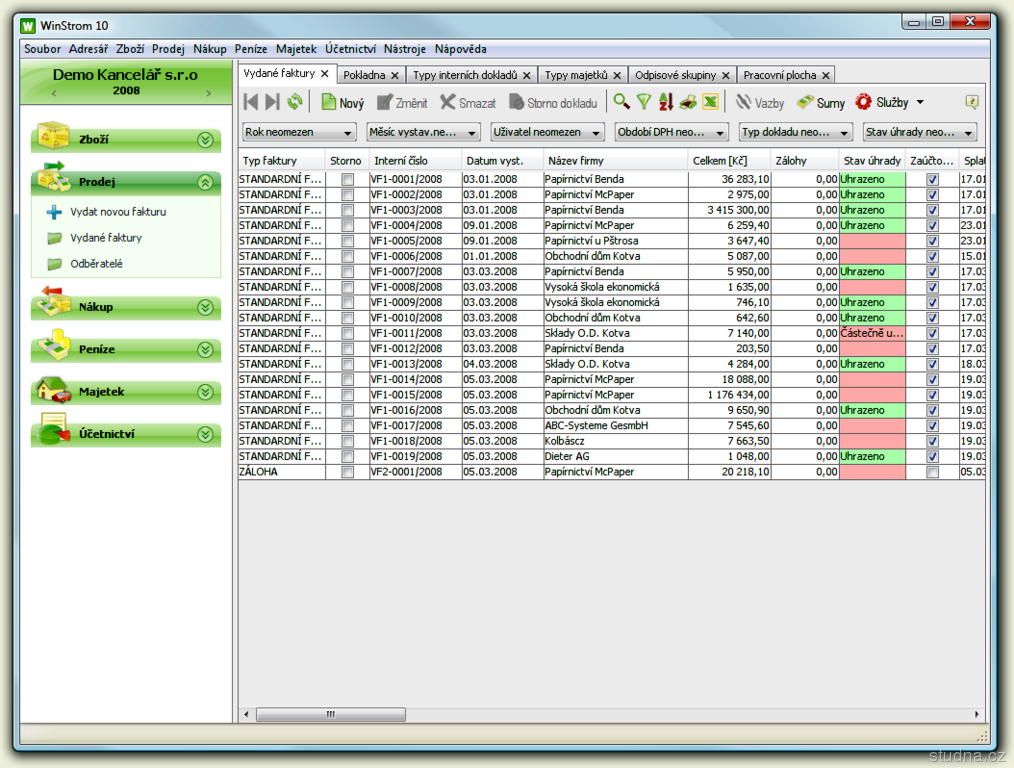Click the print icon in the toolbar
1014x768 pixels.
[x=688, y=102]
